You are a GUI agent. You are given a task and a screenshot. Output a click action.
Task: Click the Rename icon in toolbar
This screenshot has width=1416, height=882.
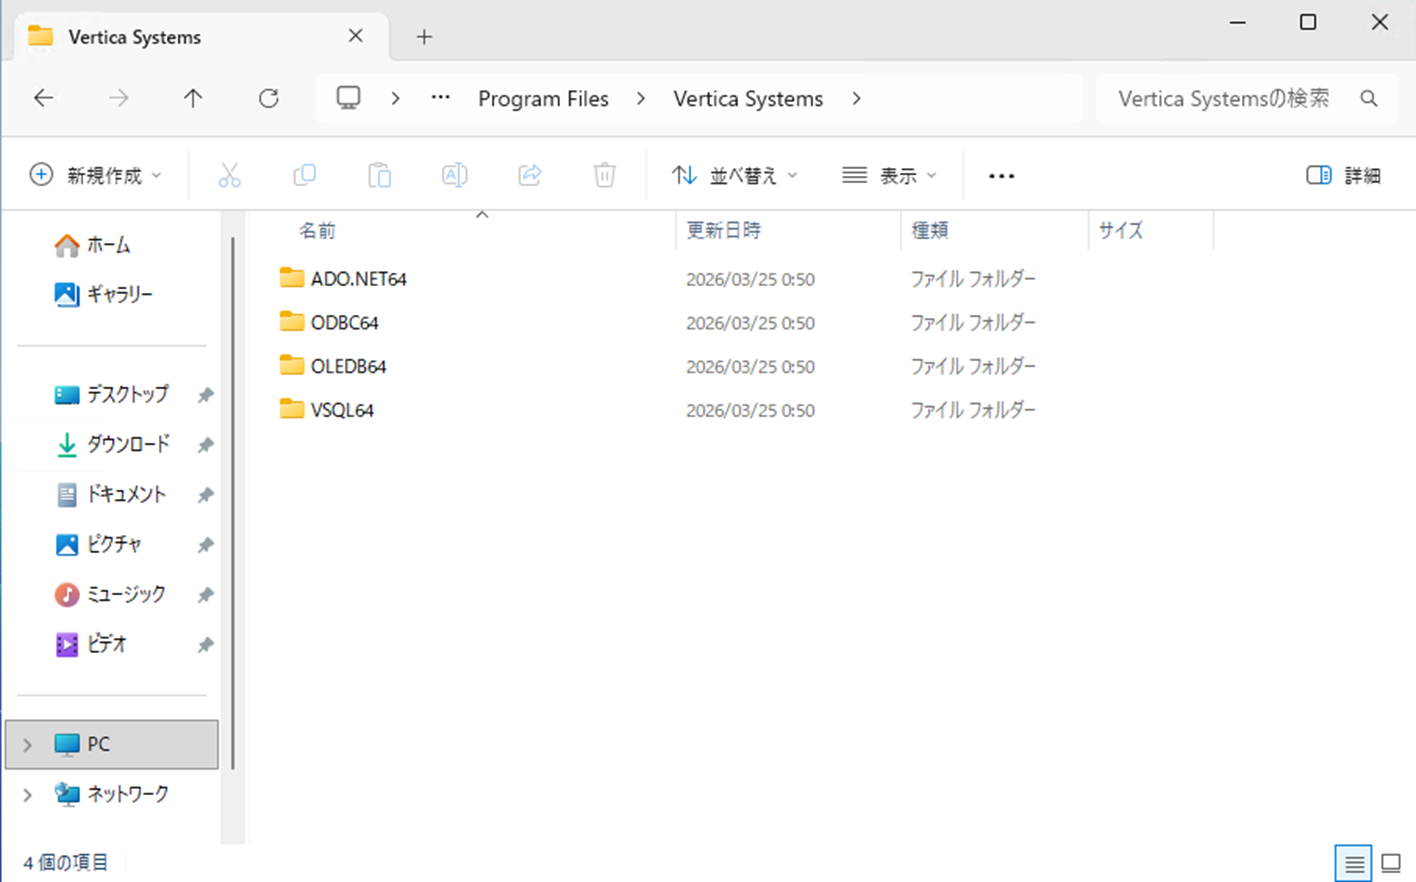click(x=454, y=176)
